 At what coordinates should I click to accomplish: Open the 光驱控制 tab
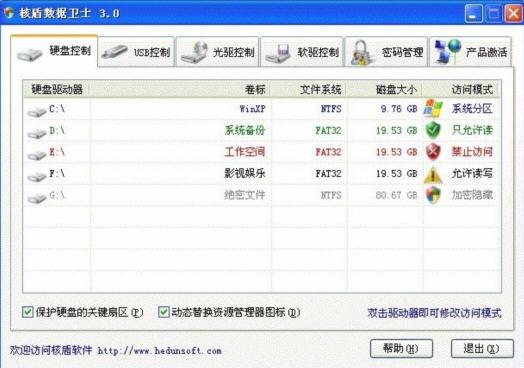[218, 52]
